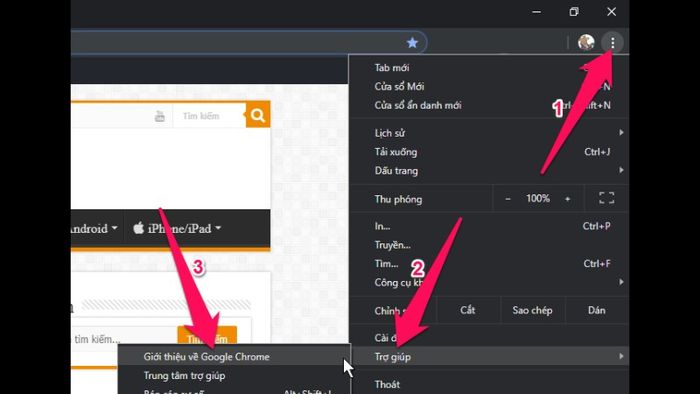Click the Dán button
The image size is (700, 394).
click(x=597, y=310)
